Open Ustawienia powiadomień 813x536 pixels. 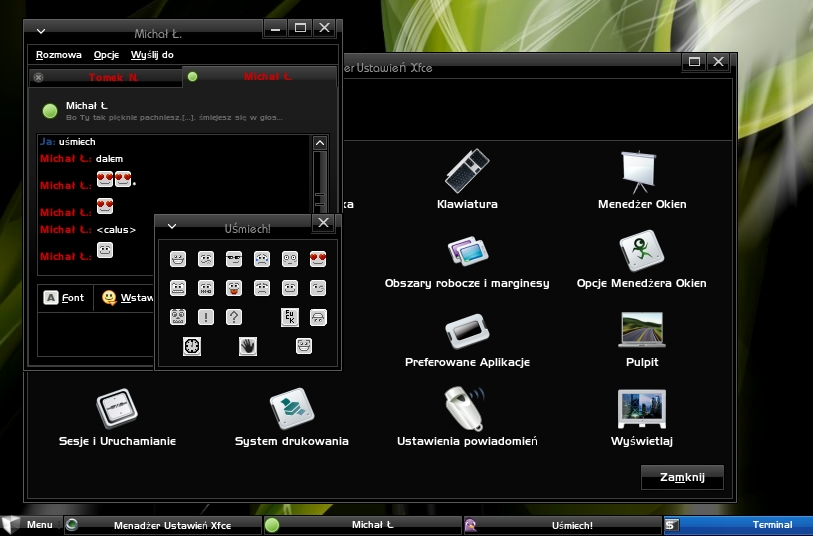[x=467, y=417]
